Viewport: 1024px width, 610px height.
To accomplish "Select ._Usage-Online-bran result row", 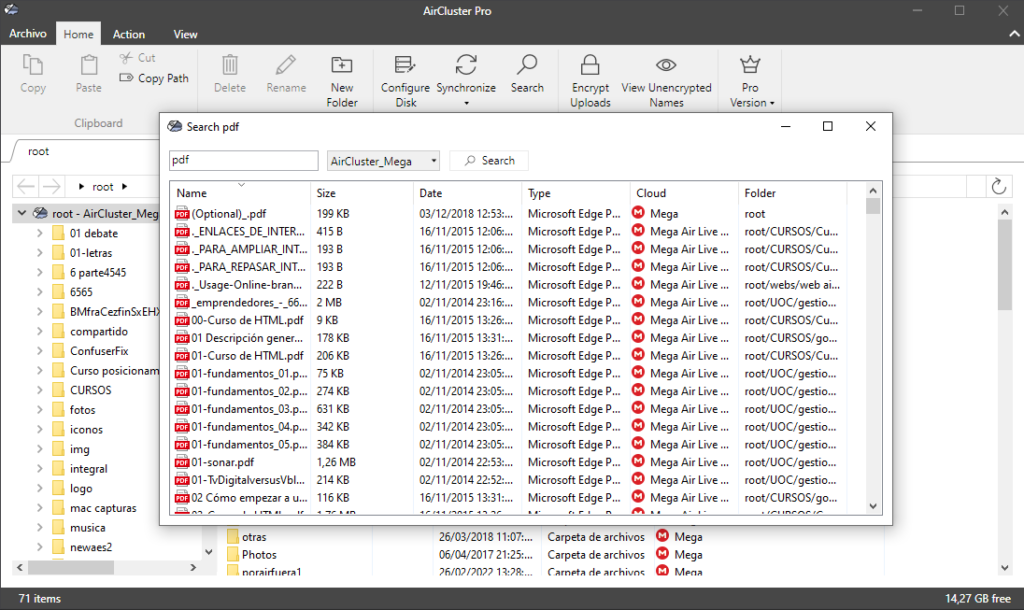I will 510,285.
